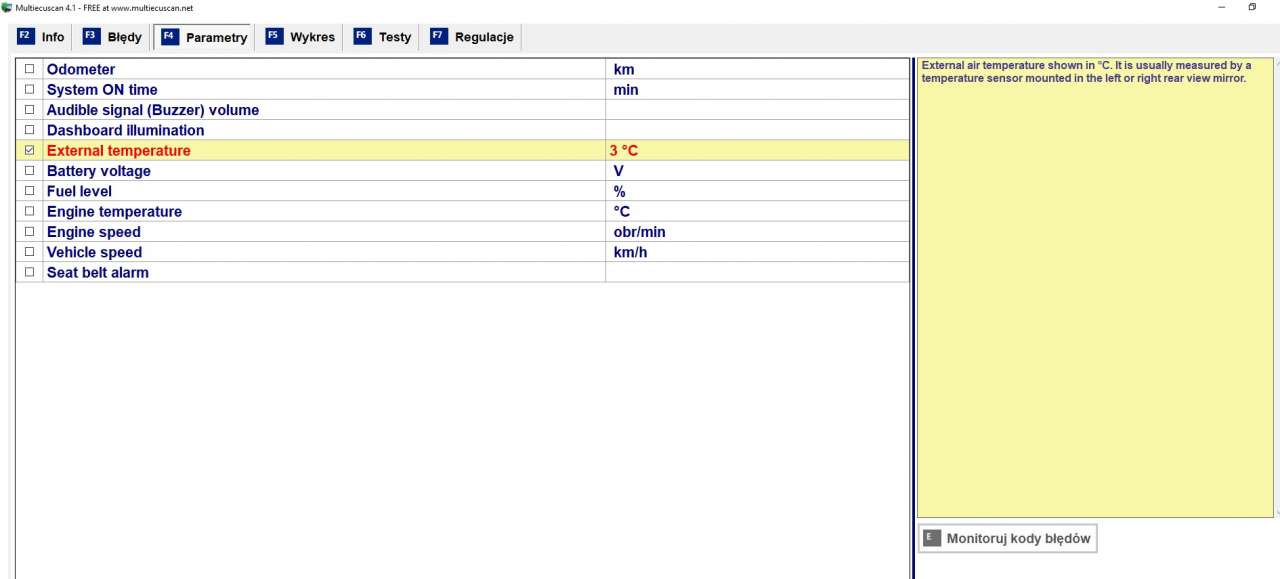Click the F6 icon beside Testy
This screenshot has width=1280, height=579.
click(x=362, y=36)
